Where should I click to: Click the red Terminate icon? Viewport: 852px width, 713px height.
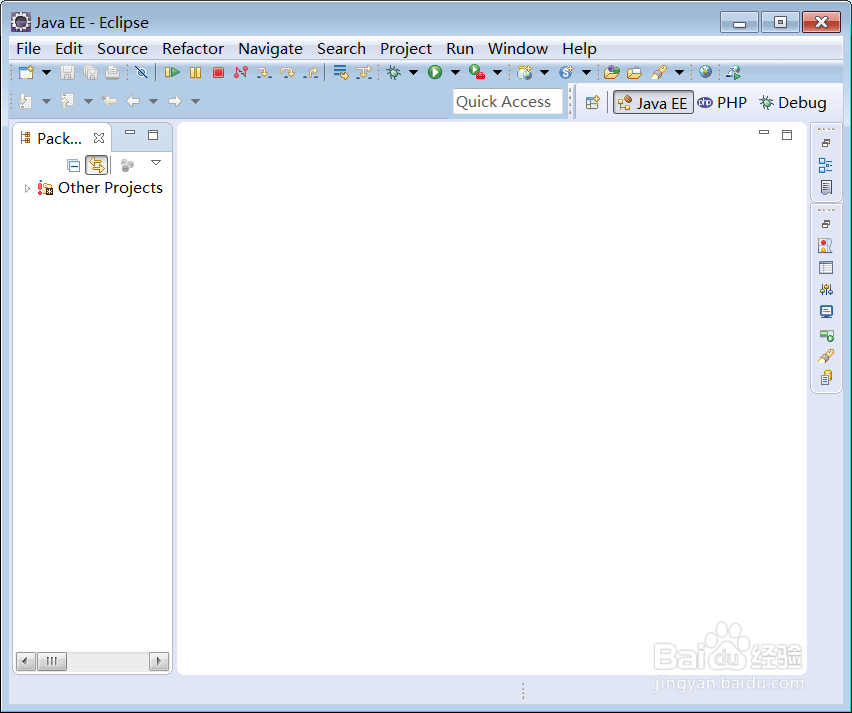(x=218, y=72)
